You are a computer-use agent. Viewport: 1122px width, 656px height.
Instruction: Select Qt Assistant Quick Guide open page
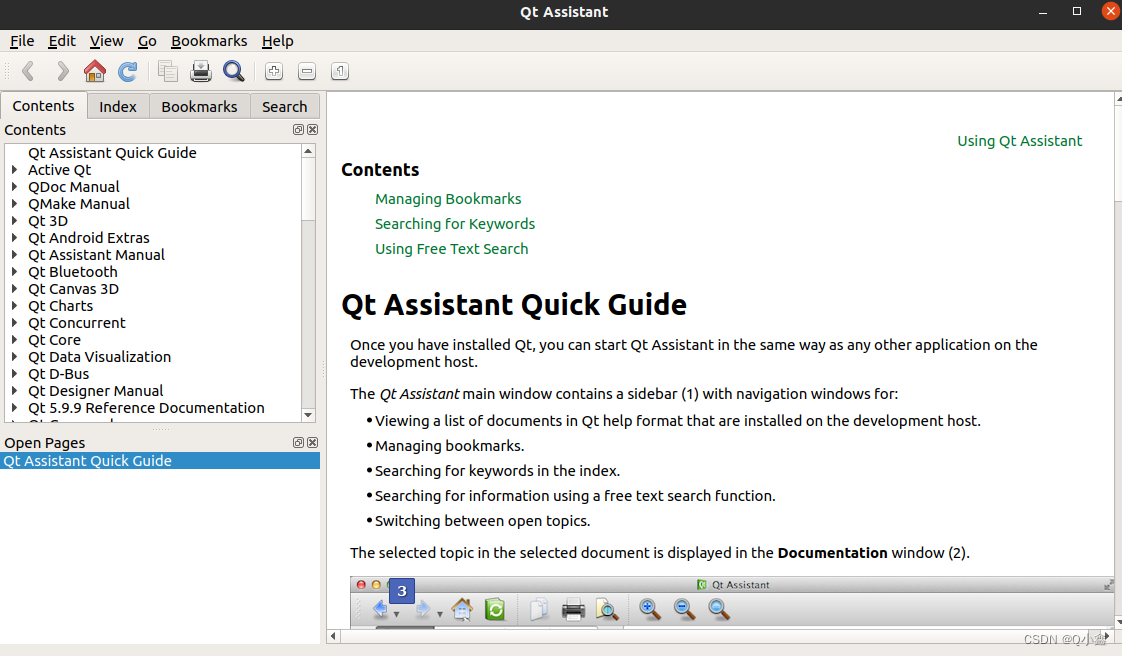click(160, 461)
